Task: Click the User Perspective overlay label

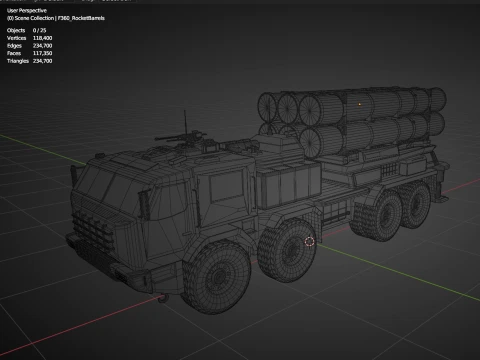Action: coord(27,10)
